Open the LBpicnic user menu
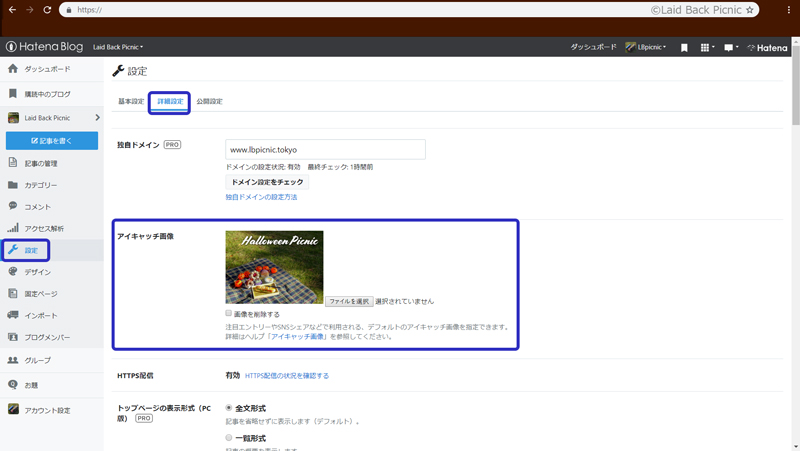800x451 pixels. (646, 47)
